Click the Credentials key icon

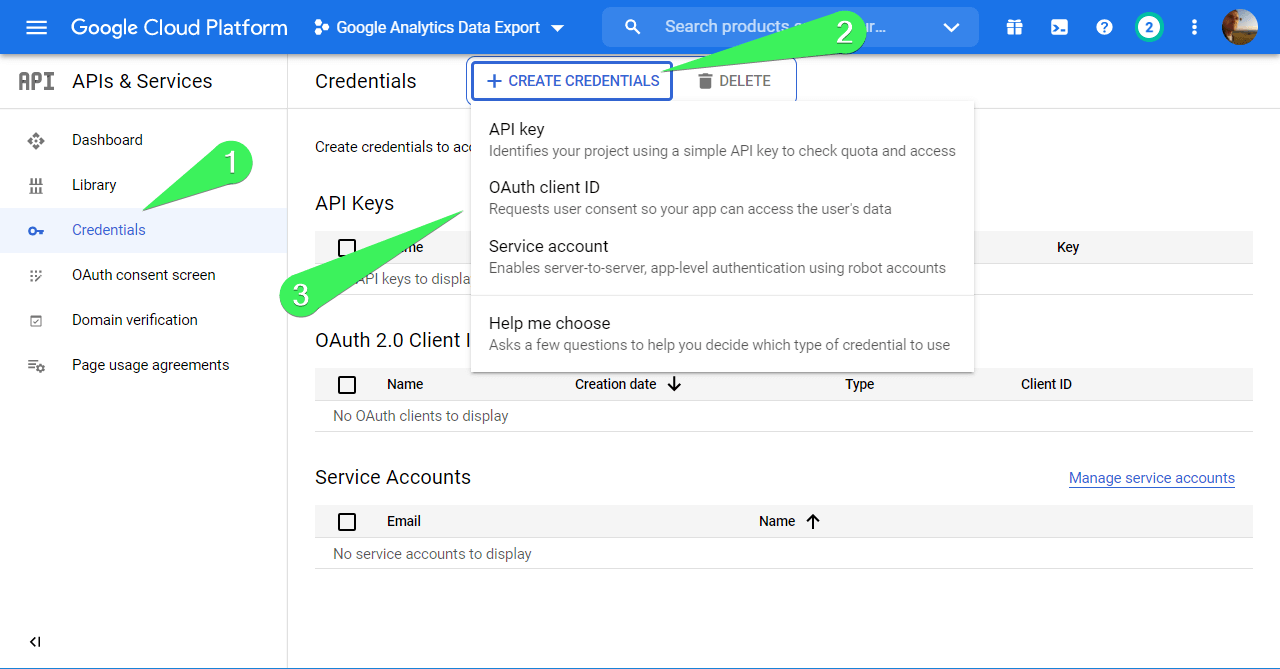click(x=36, y=230)
